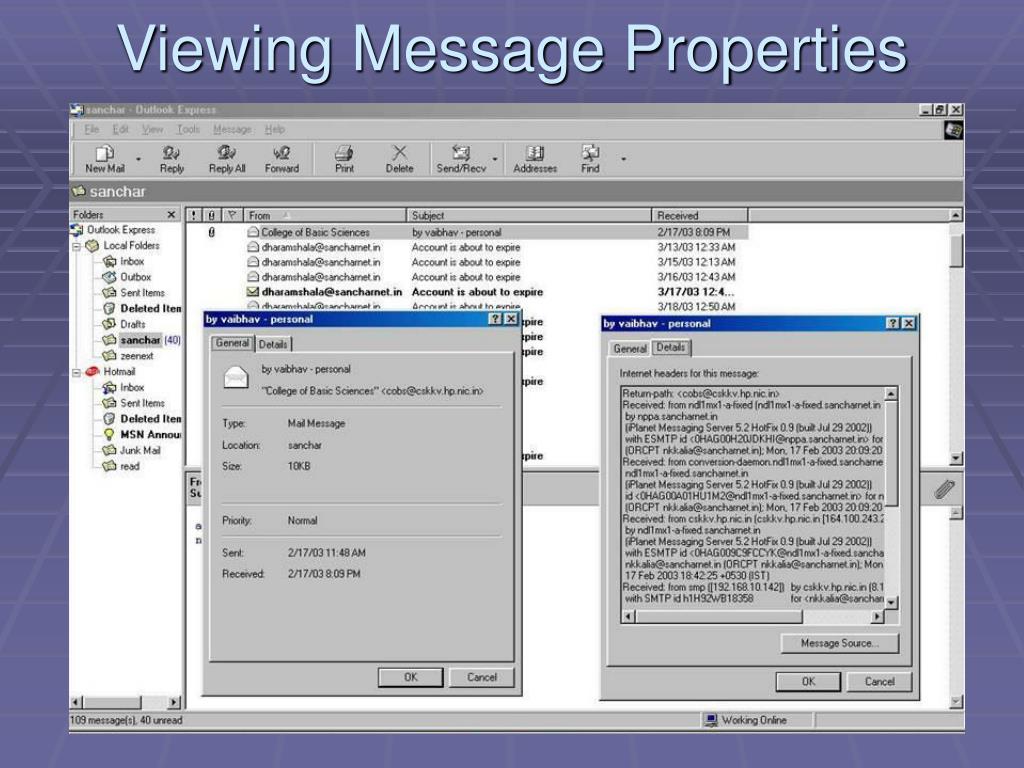Close the Folders pane with X
Screen dimensions: 1024x768
pyautogui.click(x=171, y=214)
